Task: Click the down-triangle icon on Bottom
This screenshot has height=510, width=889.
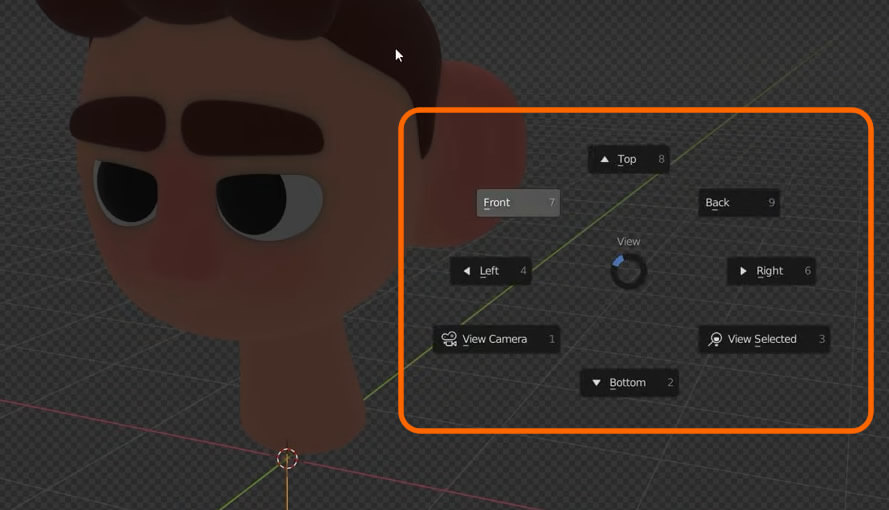Action: [x=596, y=383]
